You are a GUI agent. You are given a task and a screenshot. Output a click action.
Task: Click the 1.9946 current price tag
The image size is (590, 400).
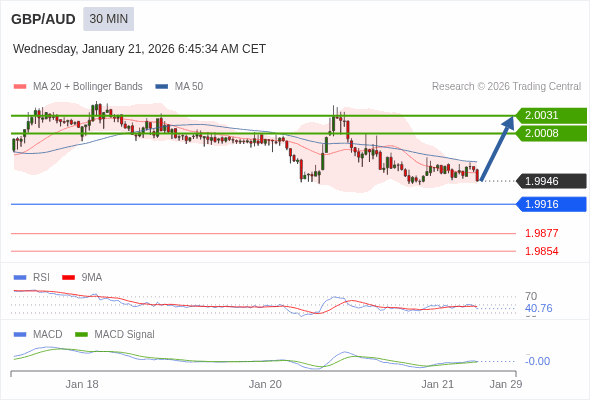click(551, 181)
